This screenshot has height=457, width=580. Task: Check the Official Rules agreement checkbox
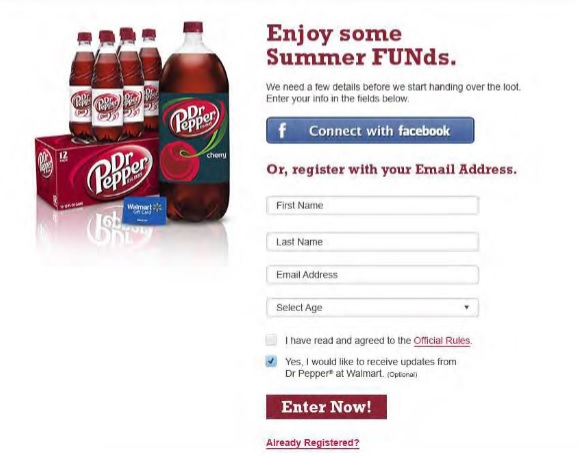pos(271,340)
